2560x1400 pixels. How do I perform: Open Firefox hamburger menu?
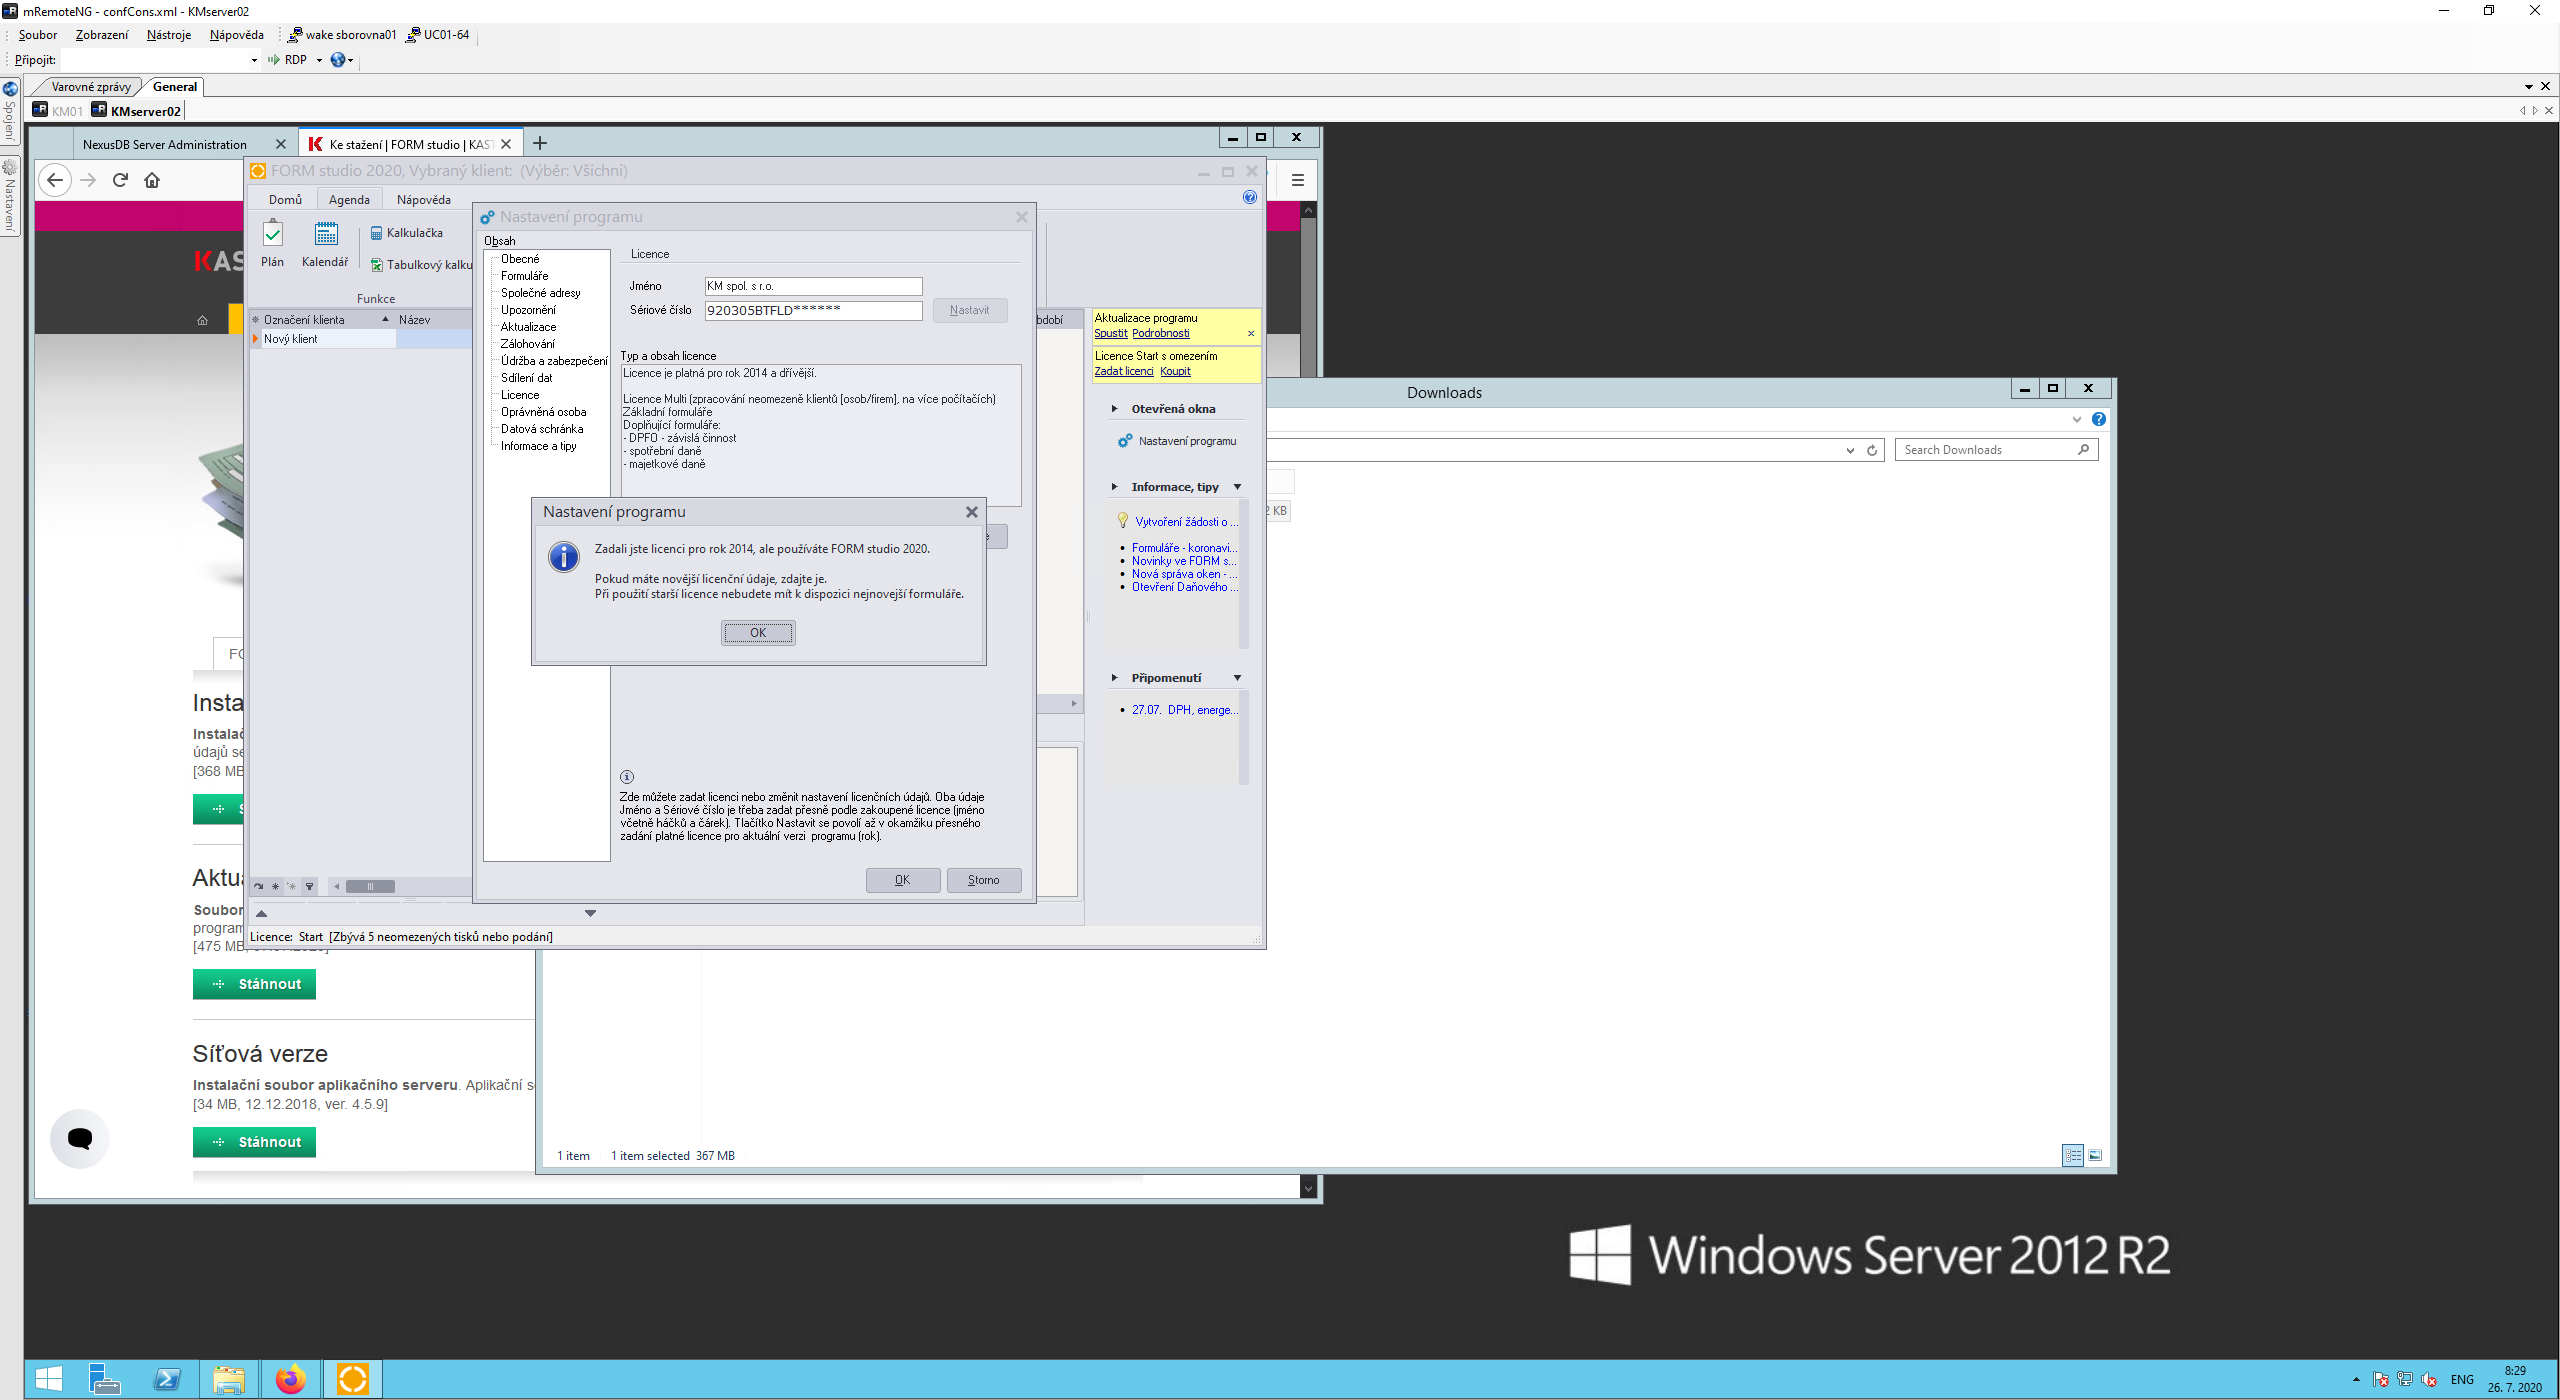point(1297,180)
